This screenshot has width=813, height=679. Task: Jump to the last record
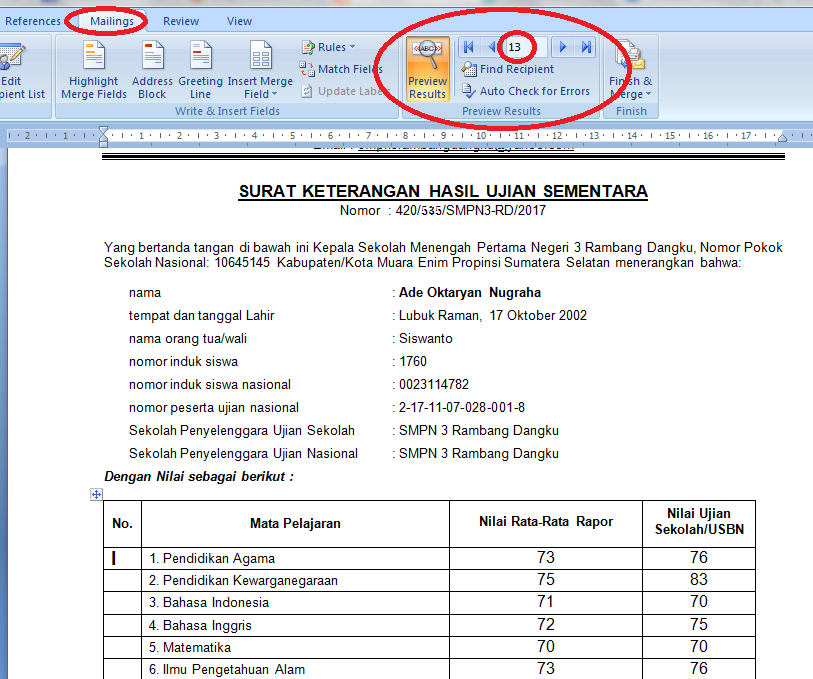click(x=585, y=46)
